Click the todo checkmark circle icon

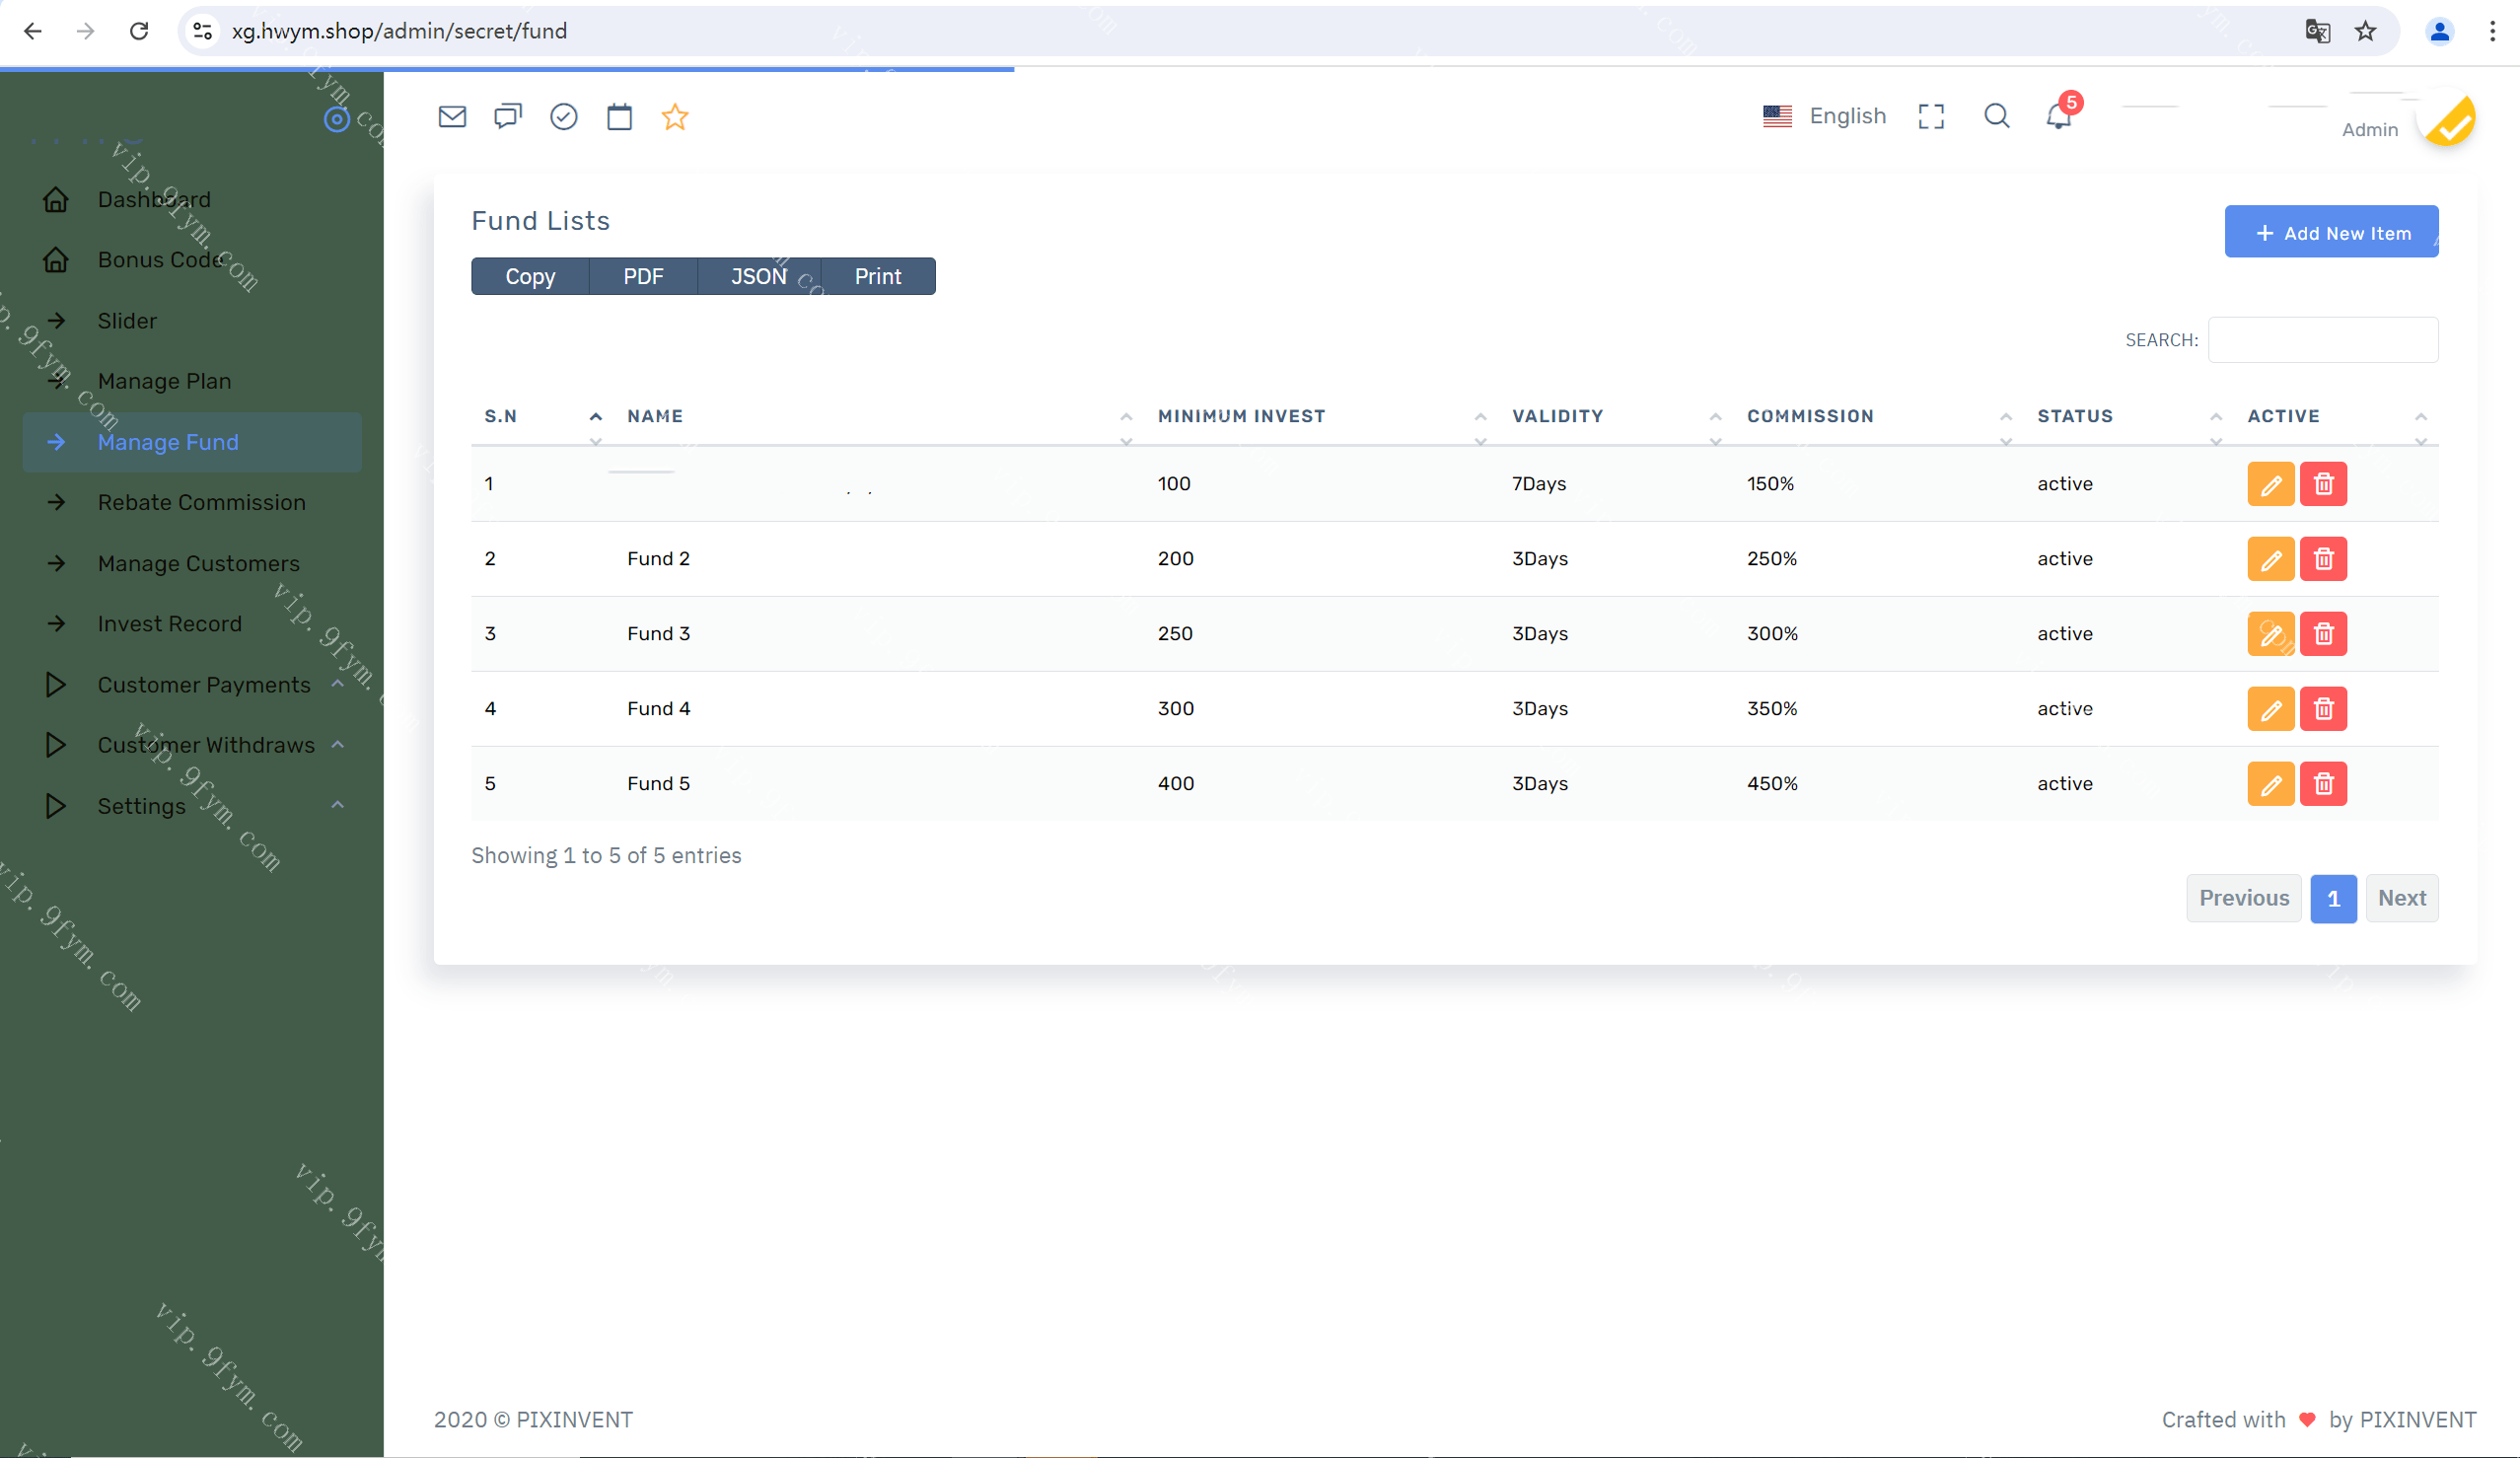pos(564,117)
